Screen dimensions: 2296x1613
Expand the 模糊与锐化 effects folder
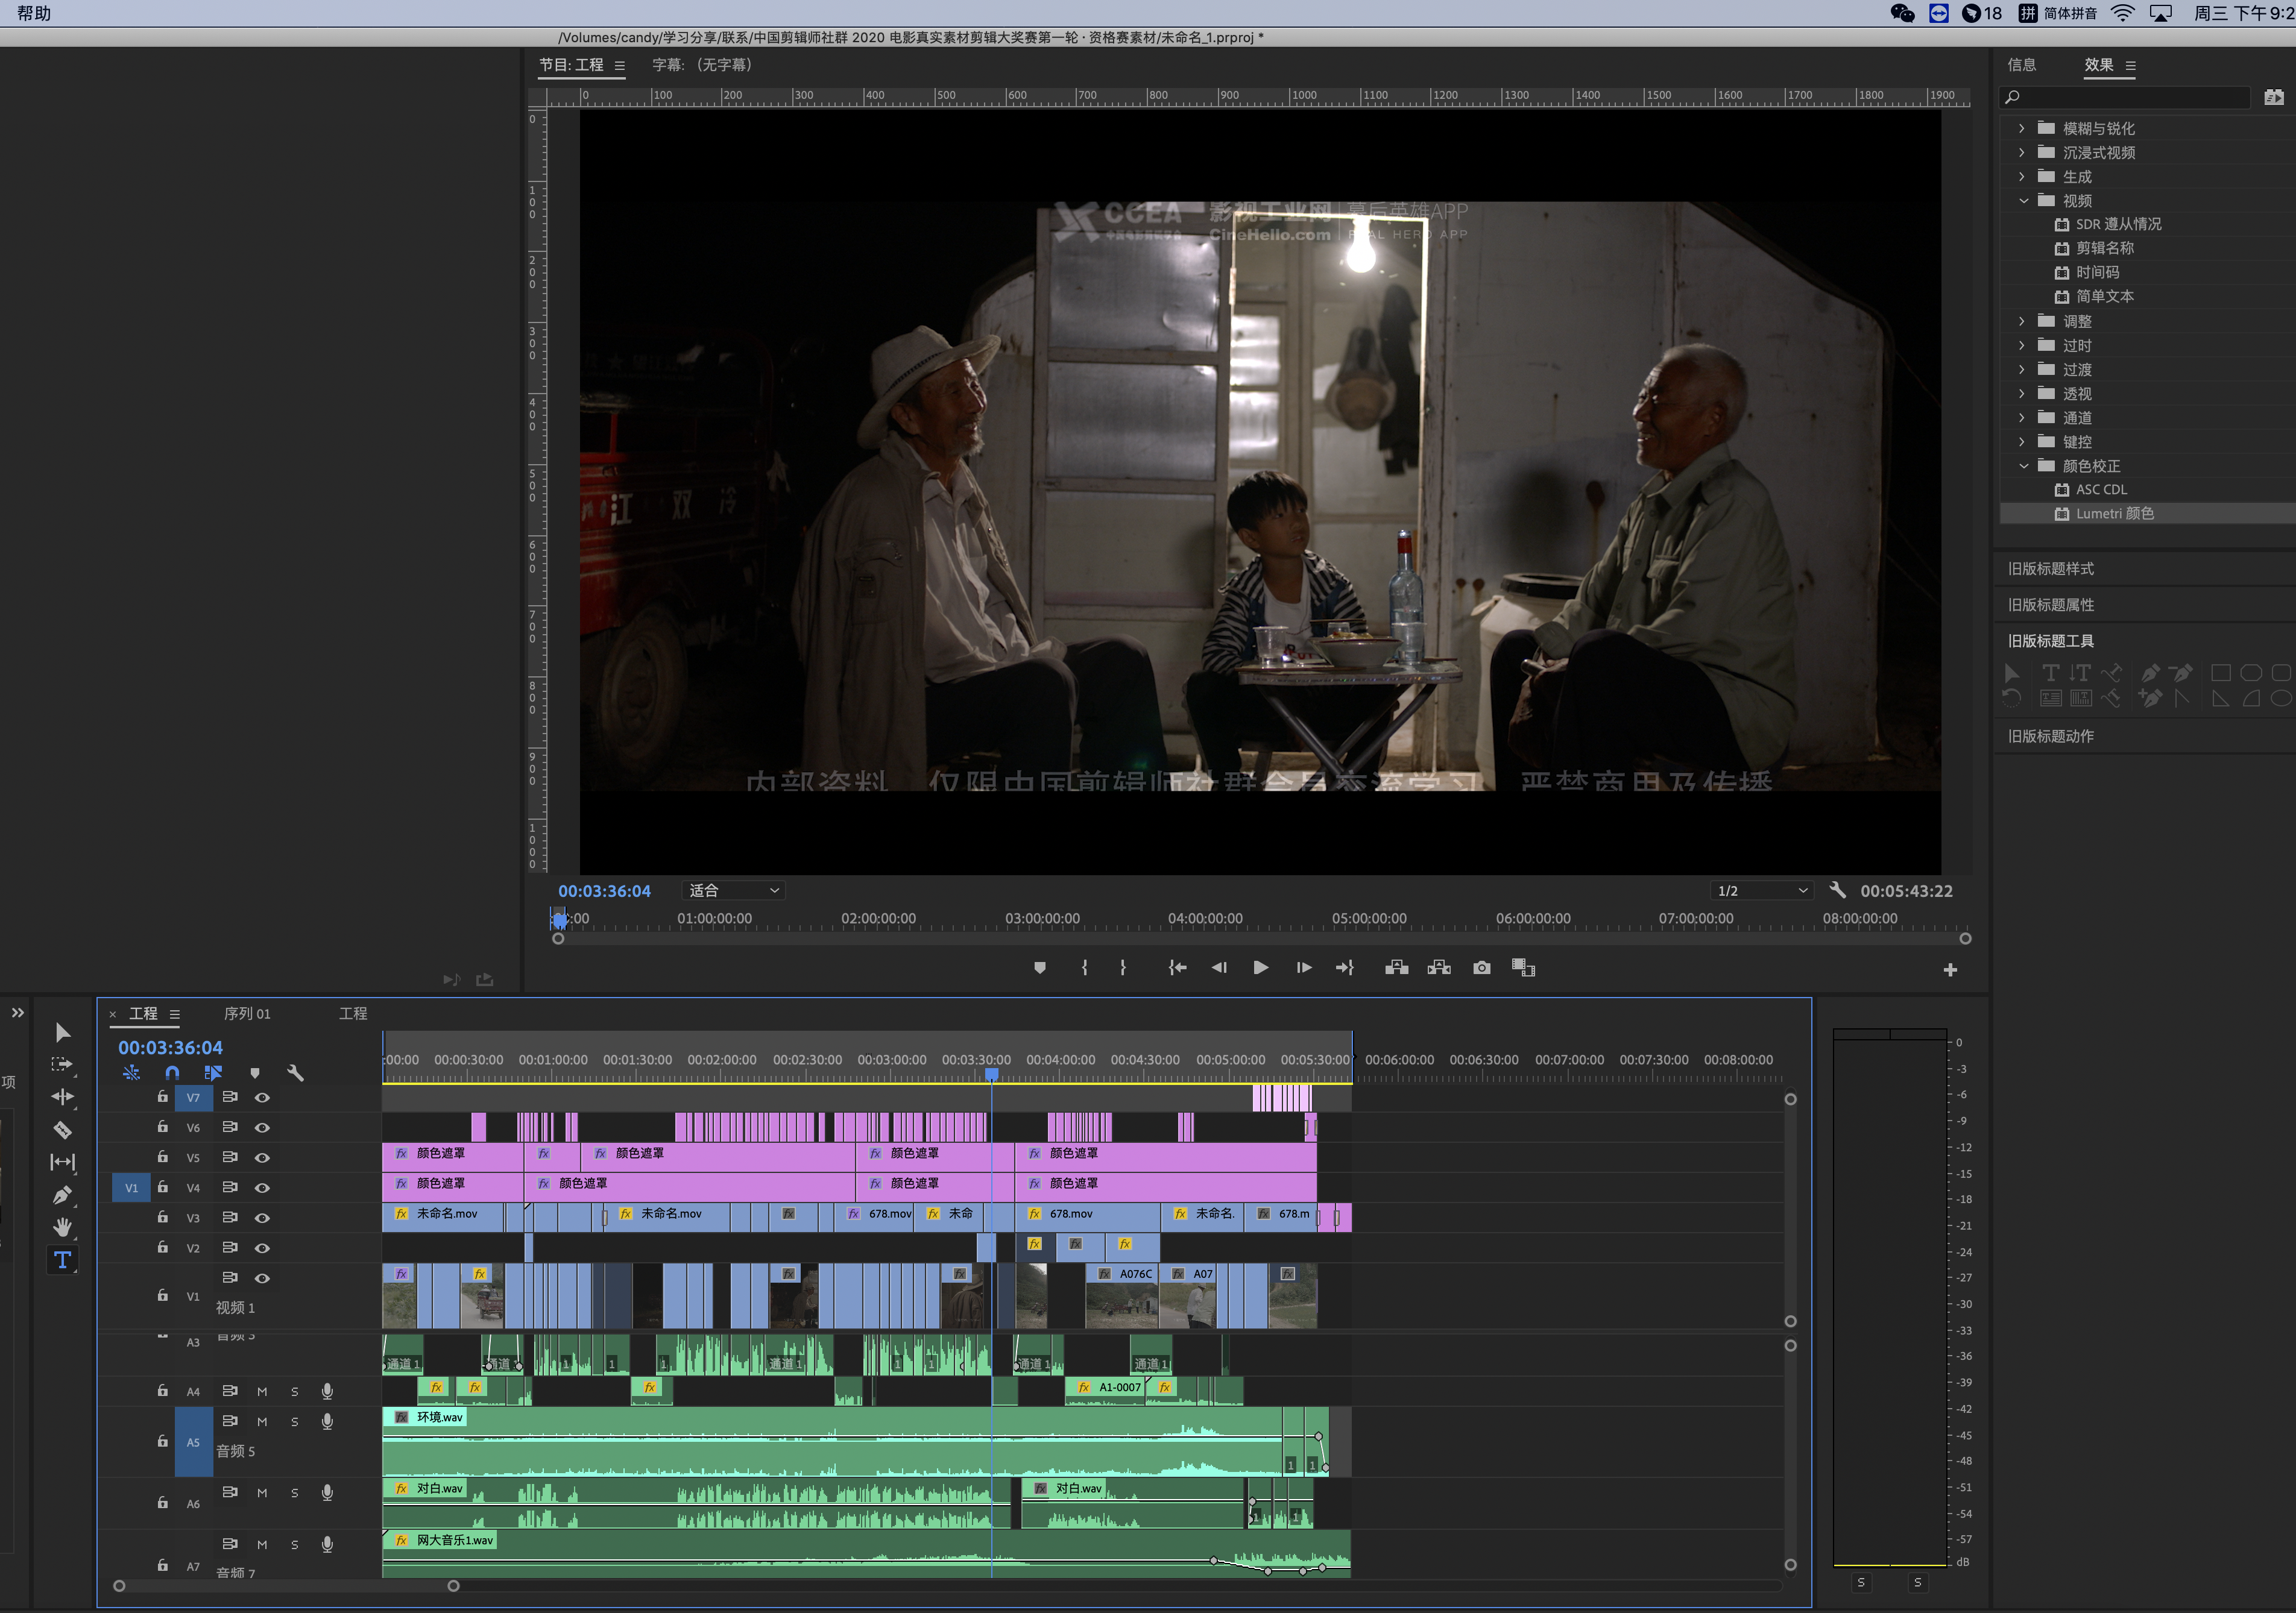pos(2021,128)
